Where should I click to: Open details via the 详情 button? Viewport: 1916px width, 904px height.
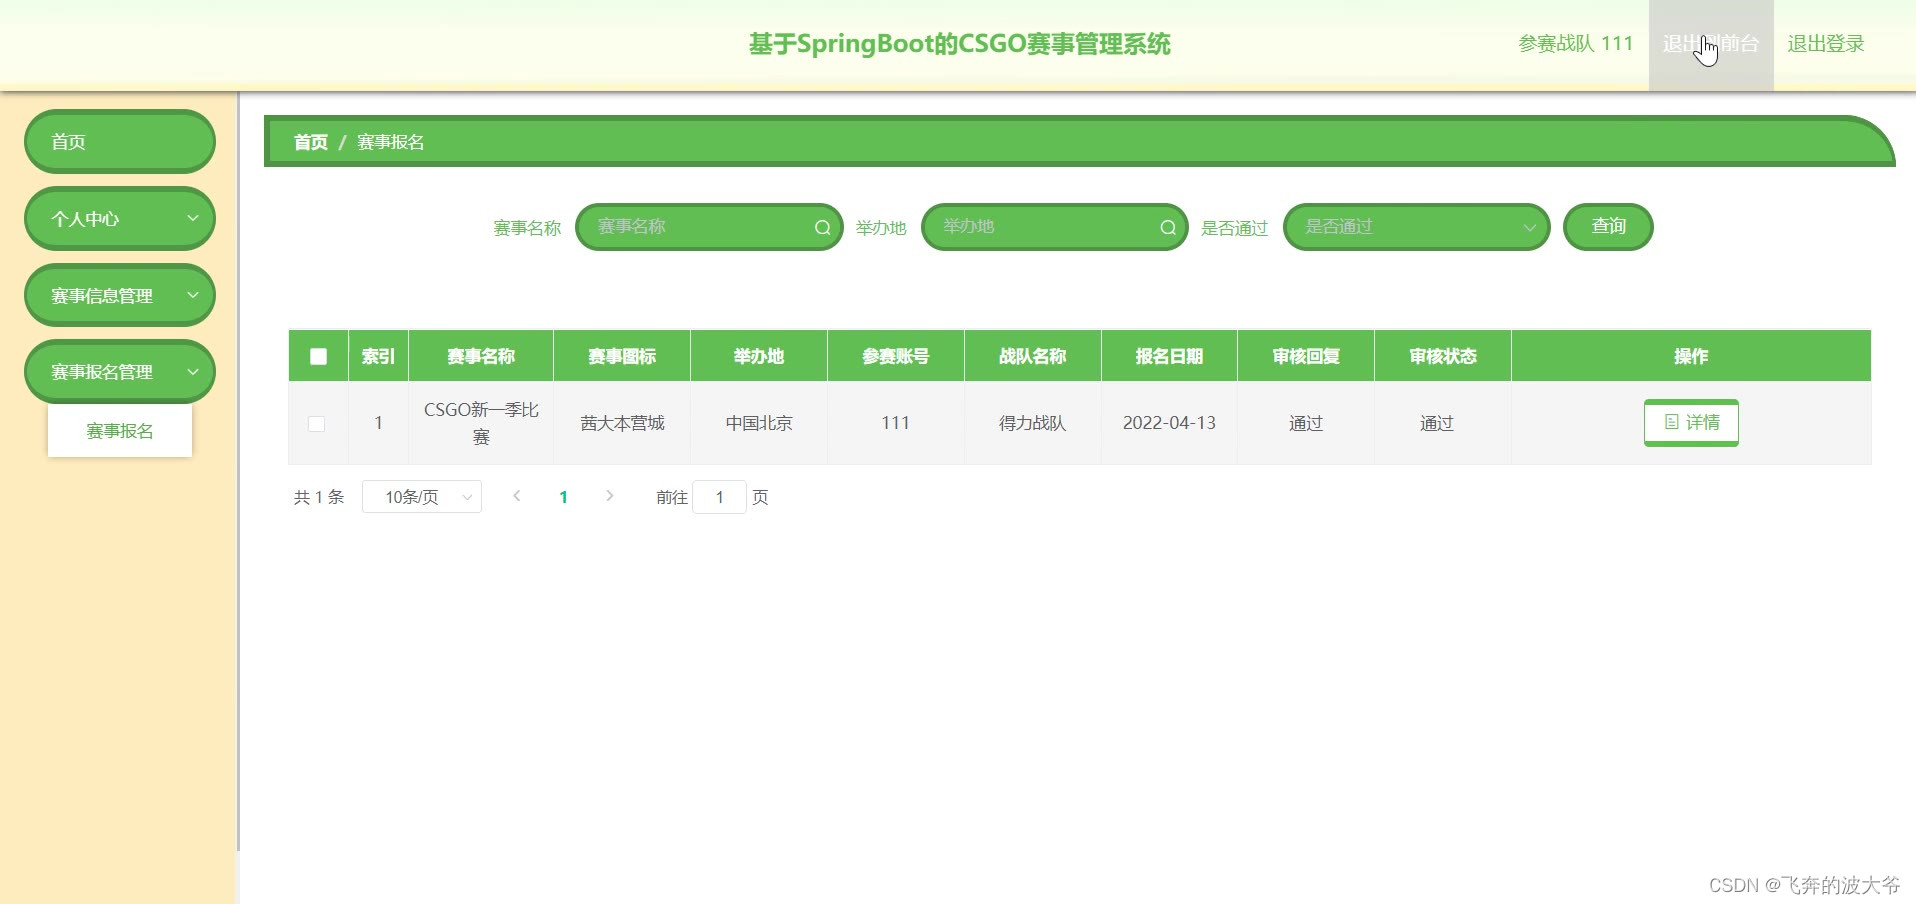pyautogui.click(x=1690, y=422)
